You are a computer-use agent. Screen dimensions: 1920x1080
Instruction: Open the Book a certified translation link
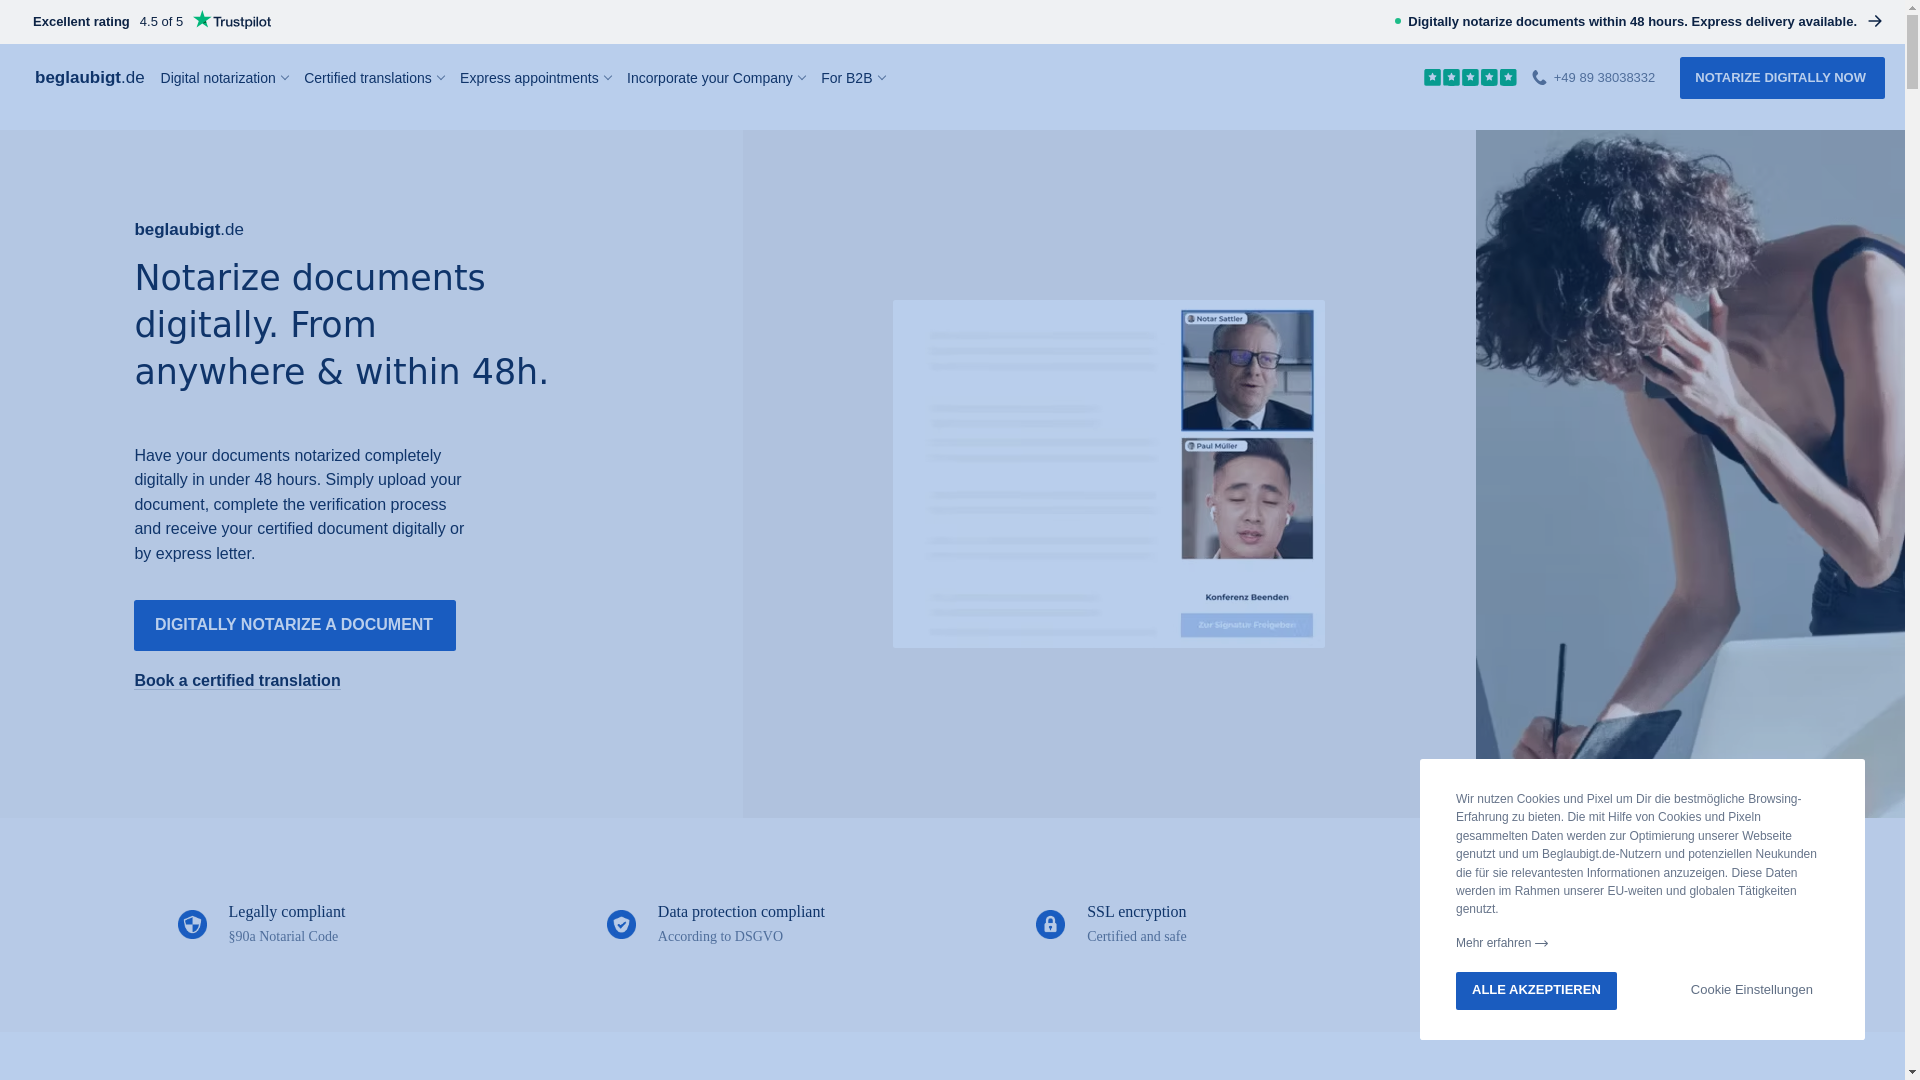tap(237, 681)
